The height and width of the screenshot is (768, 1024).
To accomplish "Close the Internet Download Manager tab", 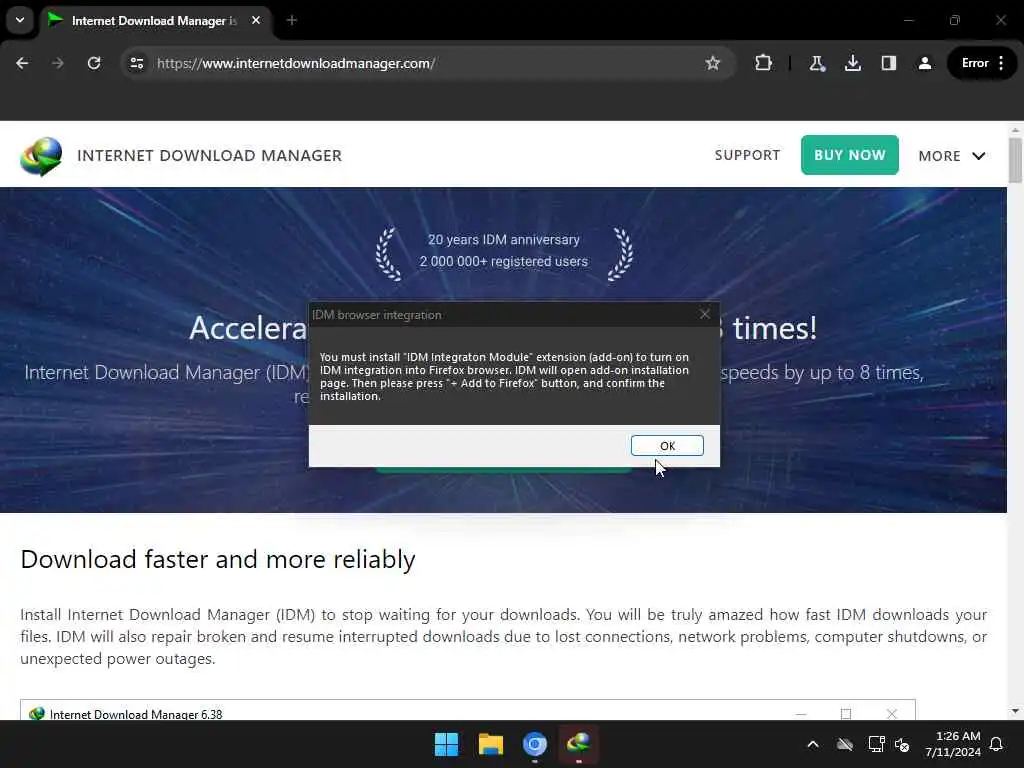I will click(x=256, y=20).
